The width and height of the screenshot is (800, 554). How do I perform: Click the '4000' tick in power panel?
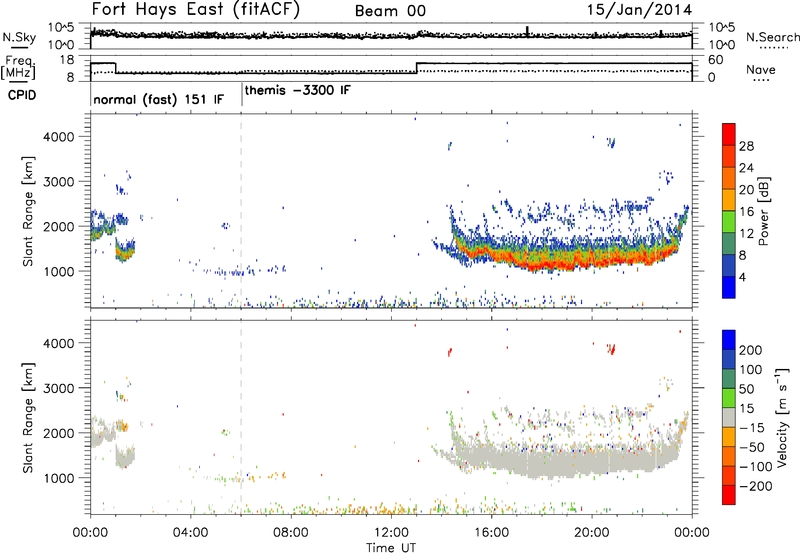(59, 137)
